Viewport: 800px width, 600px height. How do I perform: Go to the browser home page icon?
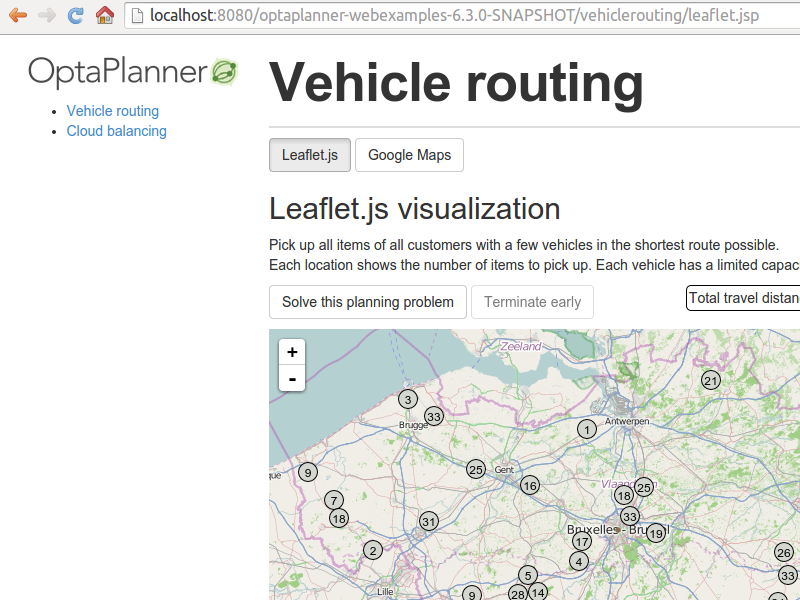coord(104,15)
